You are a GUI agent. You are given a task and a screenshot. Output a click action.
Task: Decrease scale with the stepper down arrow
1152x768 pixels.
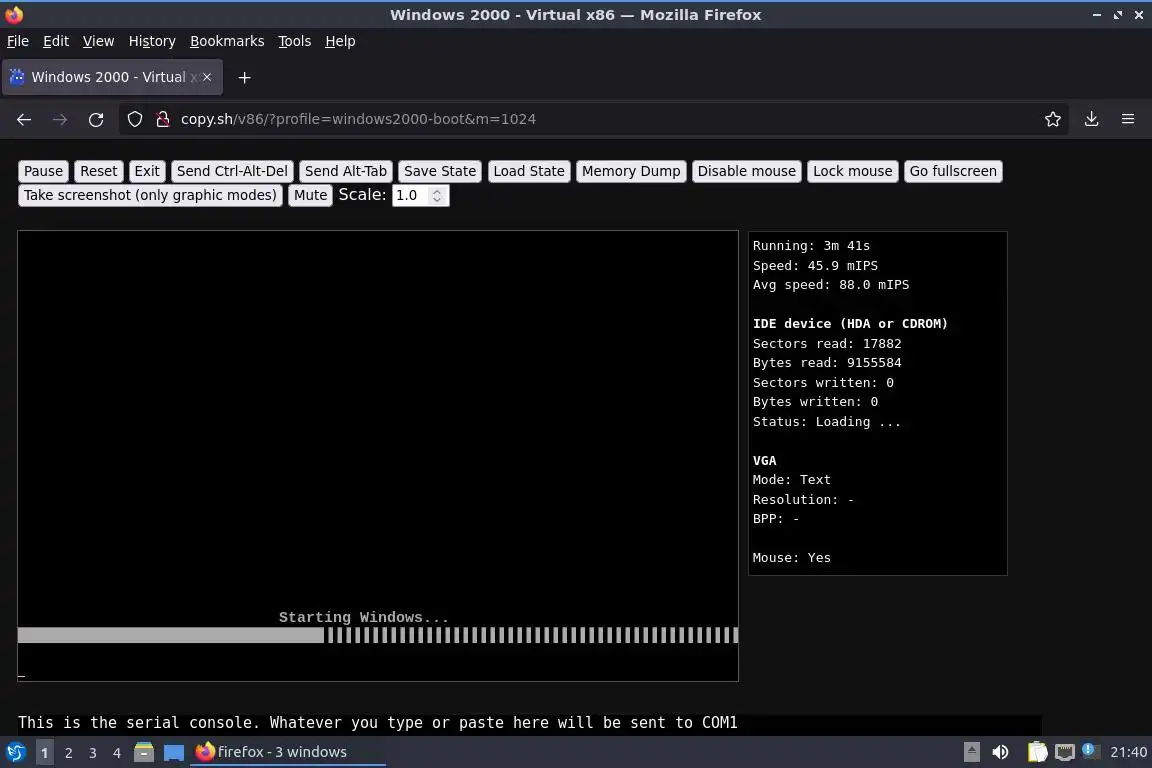click(437, 200)
